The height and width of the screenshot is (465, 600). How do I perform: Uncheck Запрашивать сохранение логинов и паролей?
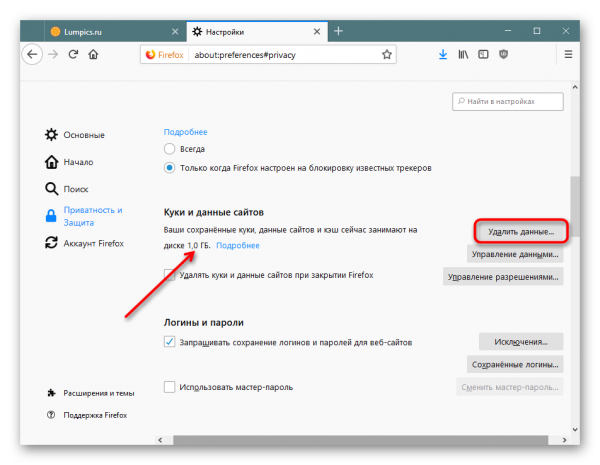coord(170,341)
